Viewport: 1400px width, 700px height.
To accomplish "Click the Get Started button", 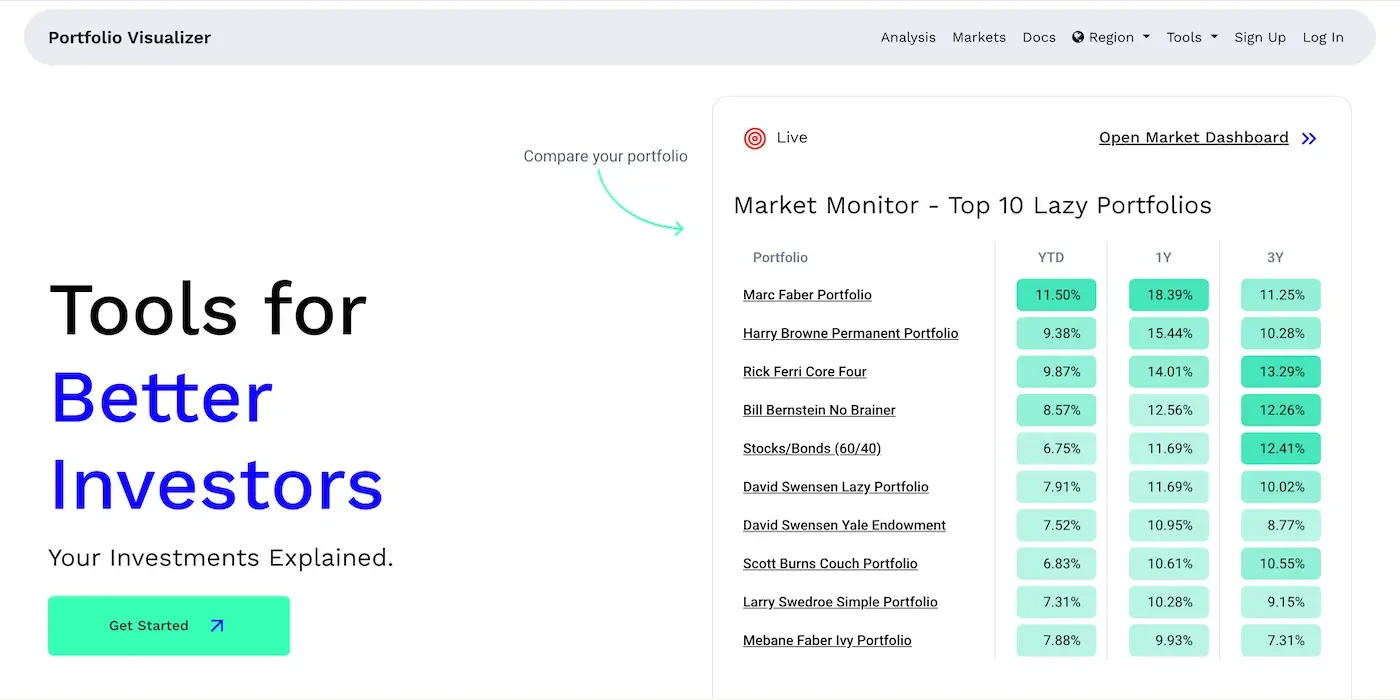I will [x=169, y=626].
